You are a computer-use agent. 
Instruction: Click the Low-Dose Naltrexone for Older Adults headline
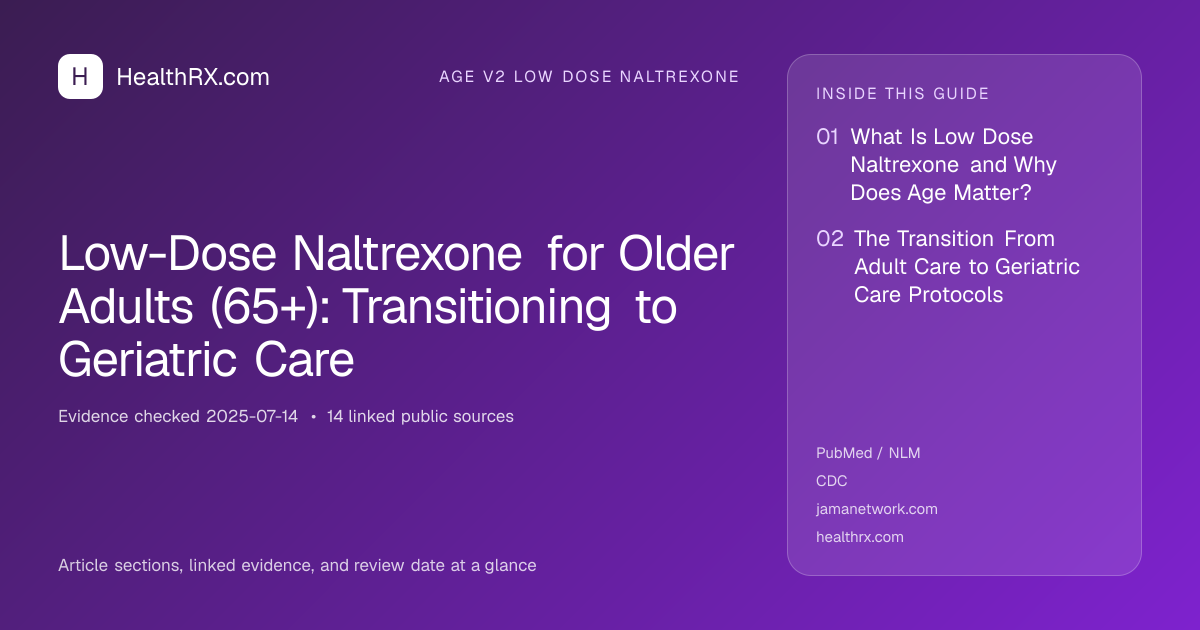point(397,308)
